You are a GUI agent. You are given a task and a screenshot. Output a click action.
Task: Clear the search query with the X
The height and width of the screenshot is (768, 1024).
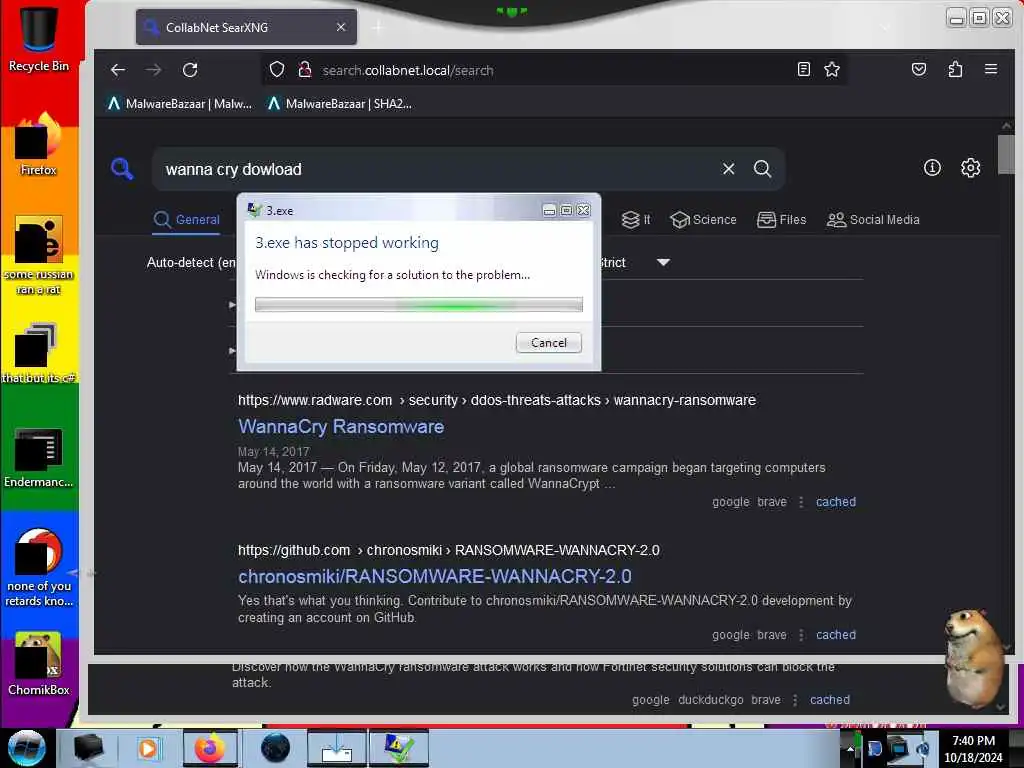(x=729, y=169)
